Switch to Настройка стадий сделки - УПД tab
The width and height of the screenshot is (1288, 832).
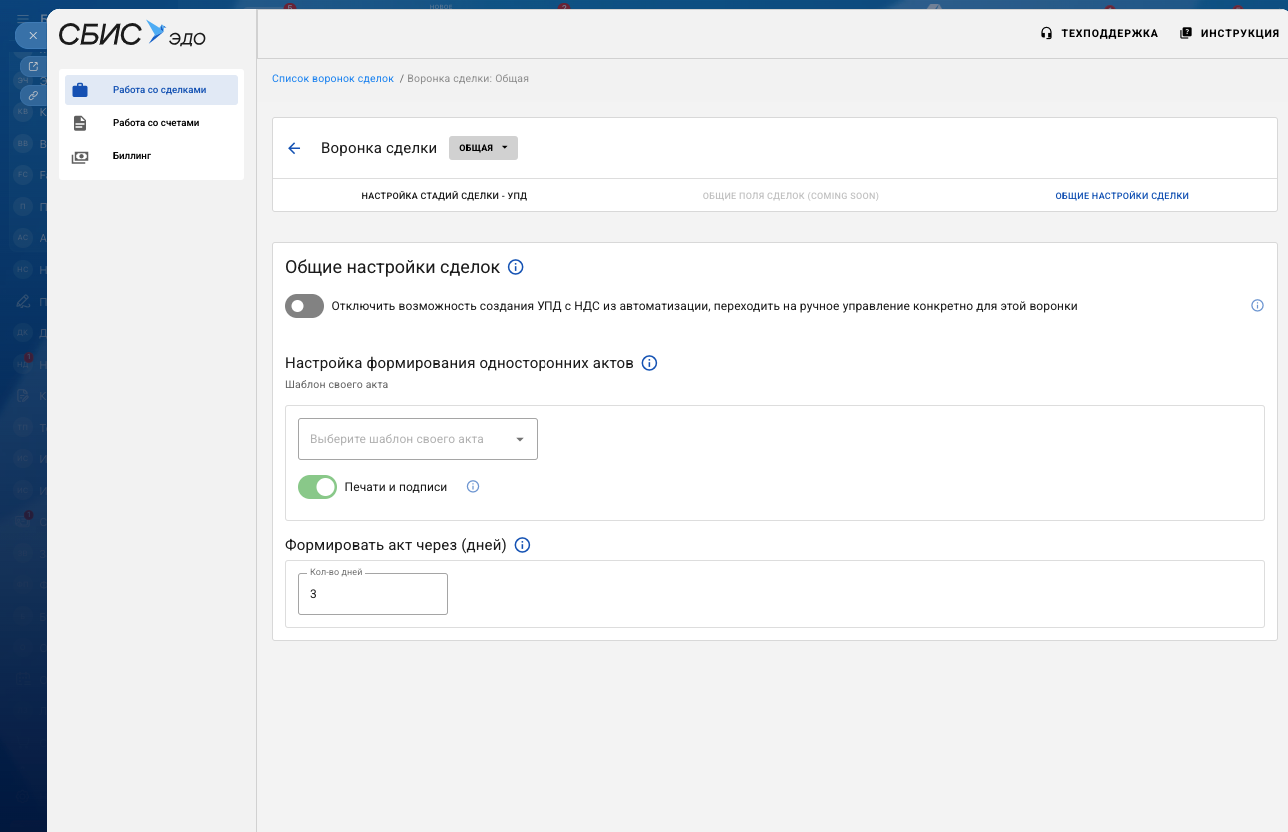coord(444,196)
